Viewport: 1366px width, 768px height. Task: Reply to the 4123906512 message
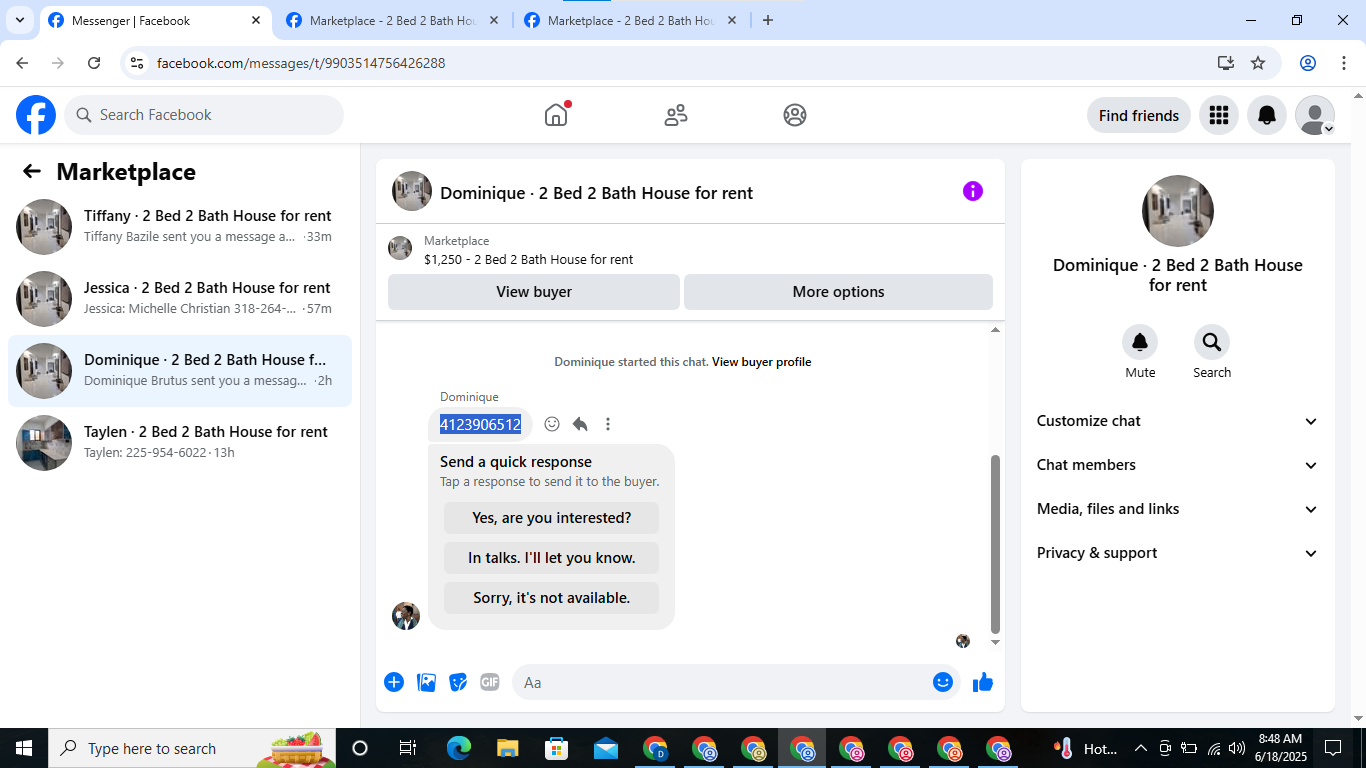[x=580, y=424]
